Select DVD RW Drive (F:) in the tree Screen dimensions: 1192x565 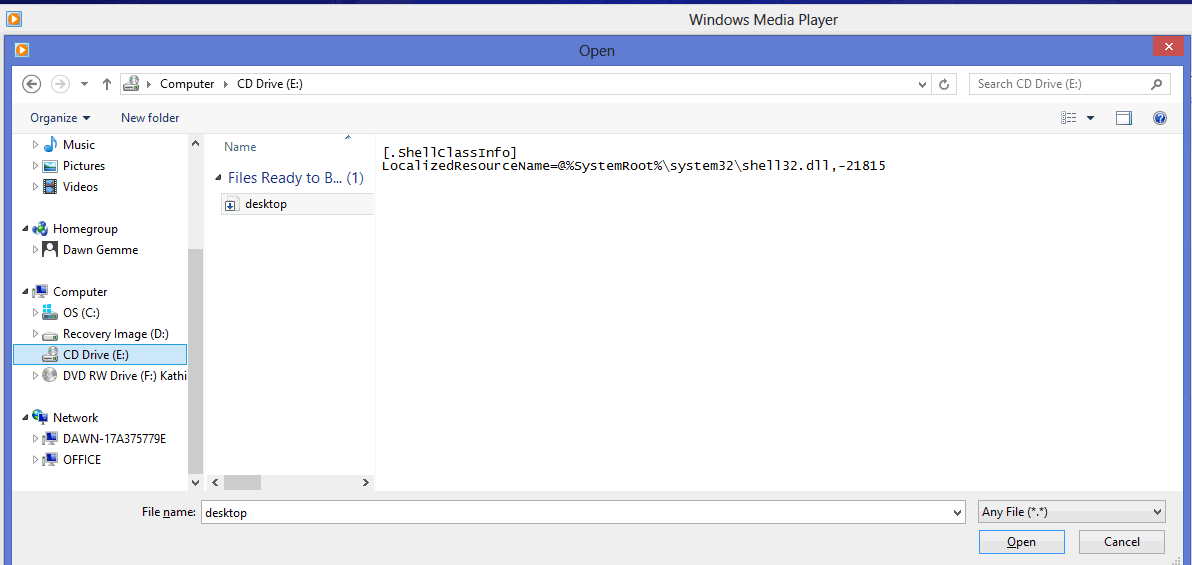tap(124, 376)
